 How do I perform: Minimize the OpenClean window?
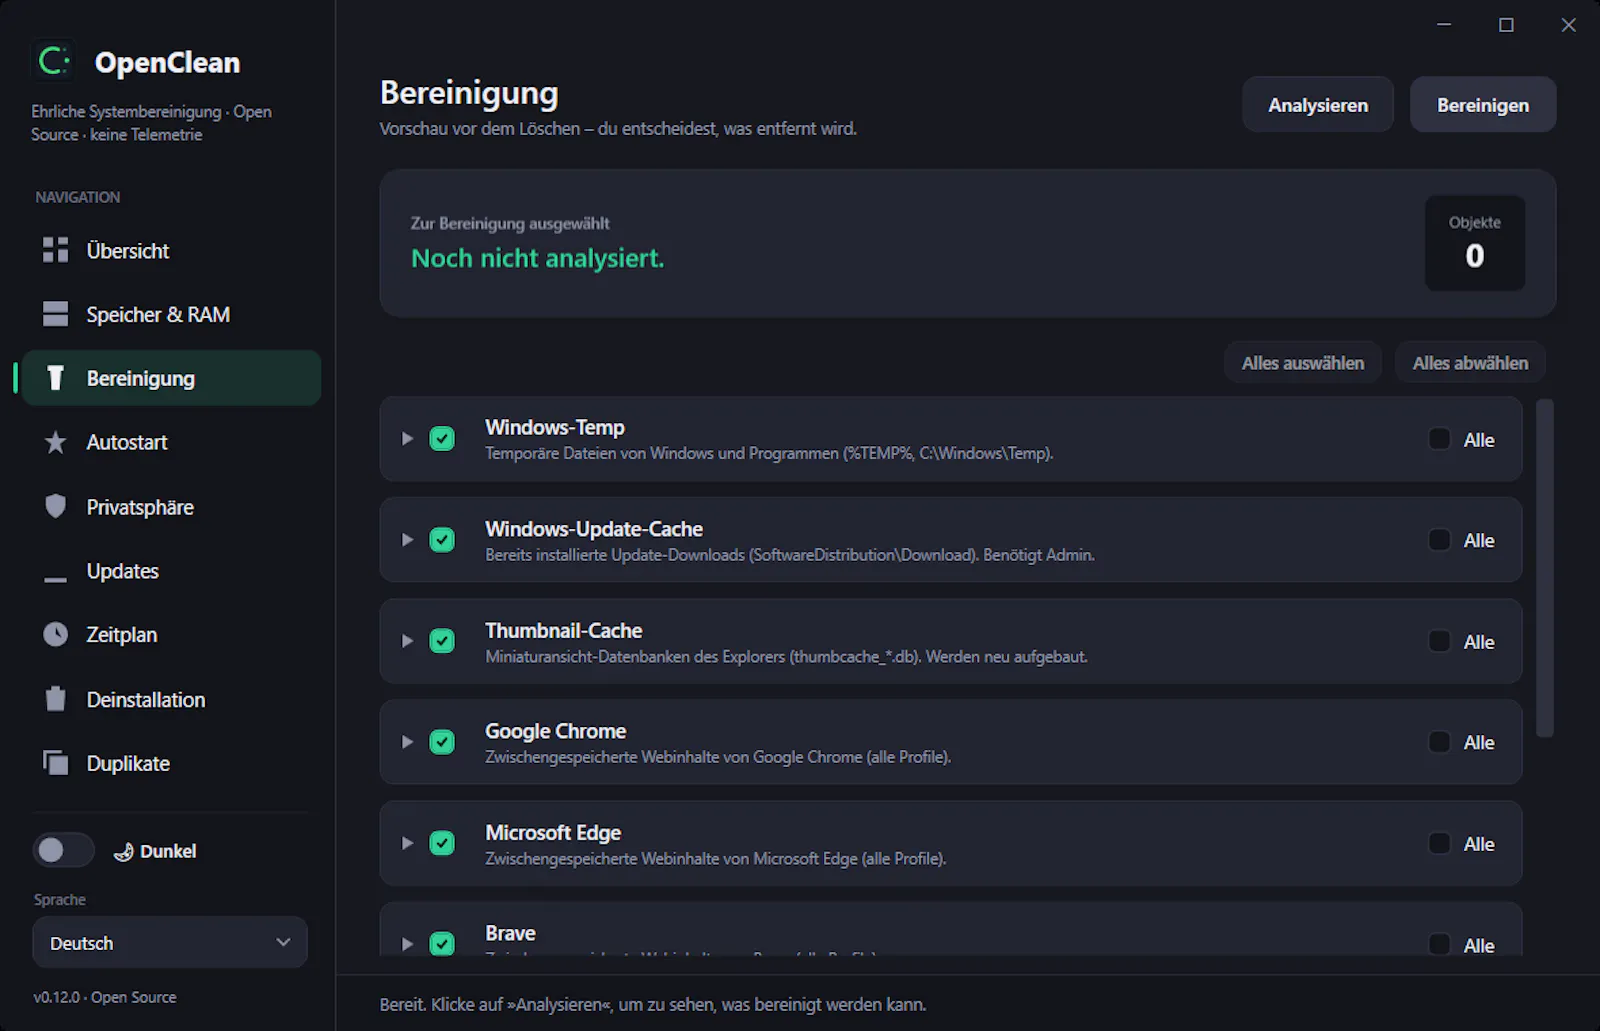[1444, 25]
